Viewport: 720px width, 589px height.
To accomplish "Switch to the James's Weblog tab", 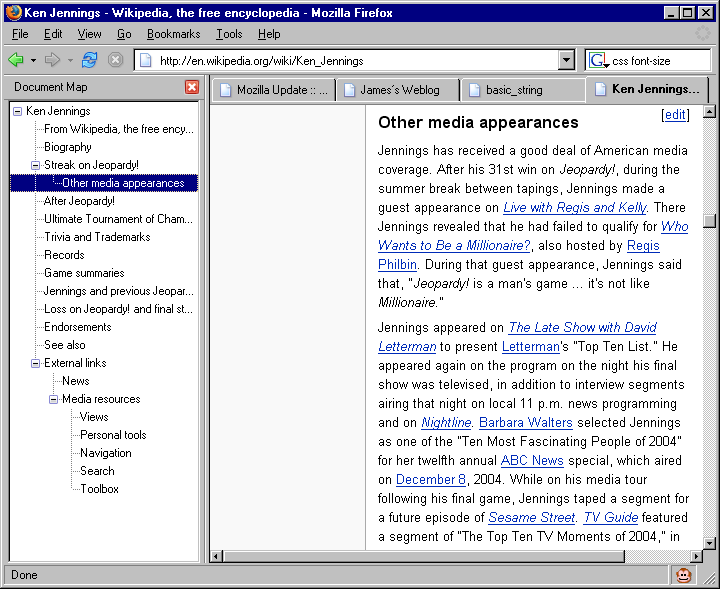I will click(x=398, y=90).
